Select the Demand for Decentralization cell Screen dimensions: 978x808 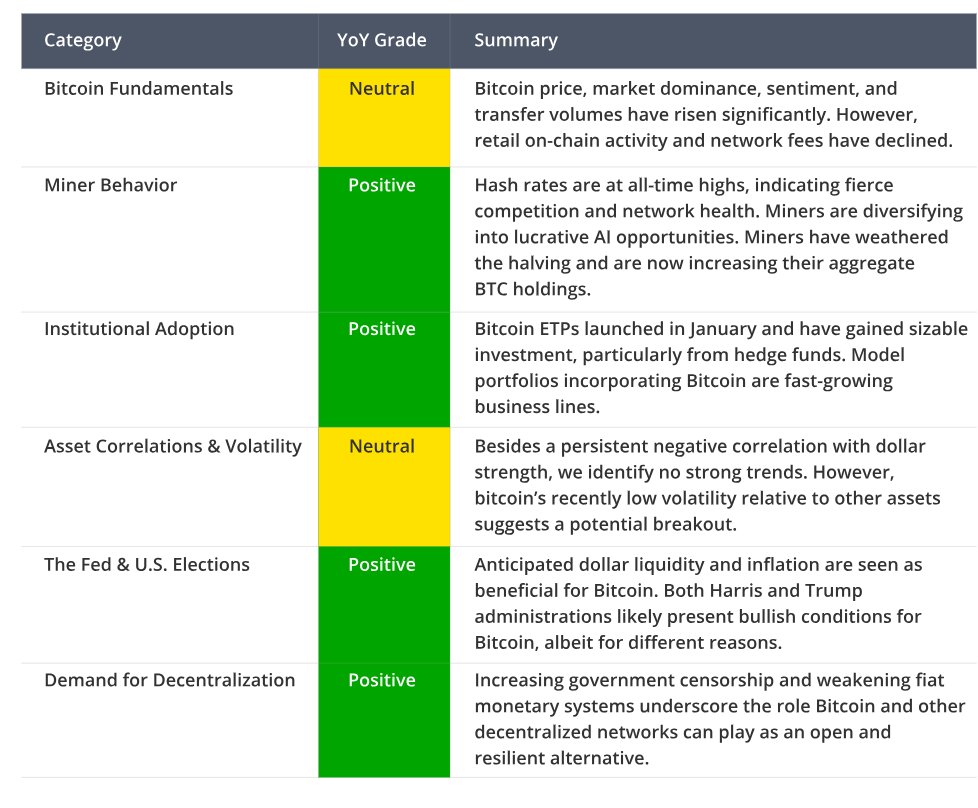coord(170,720)
